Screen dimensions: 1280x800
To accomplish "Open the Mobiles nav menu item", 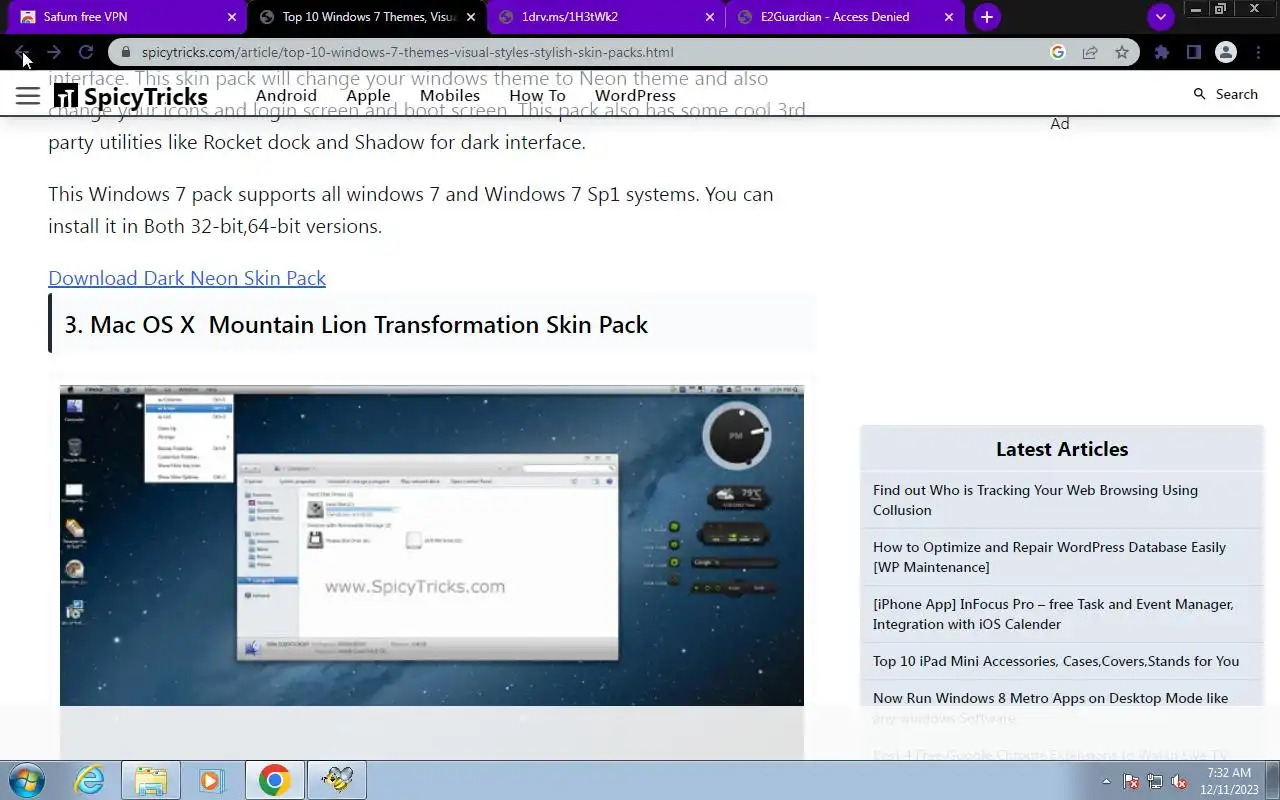I will (x=450, y=96).
